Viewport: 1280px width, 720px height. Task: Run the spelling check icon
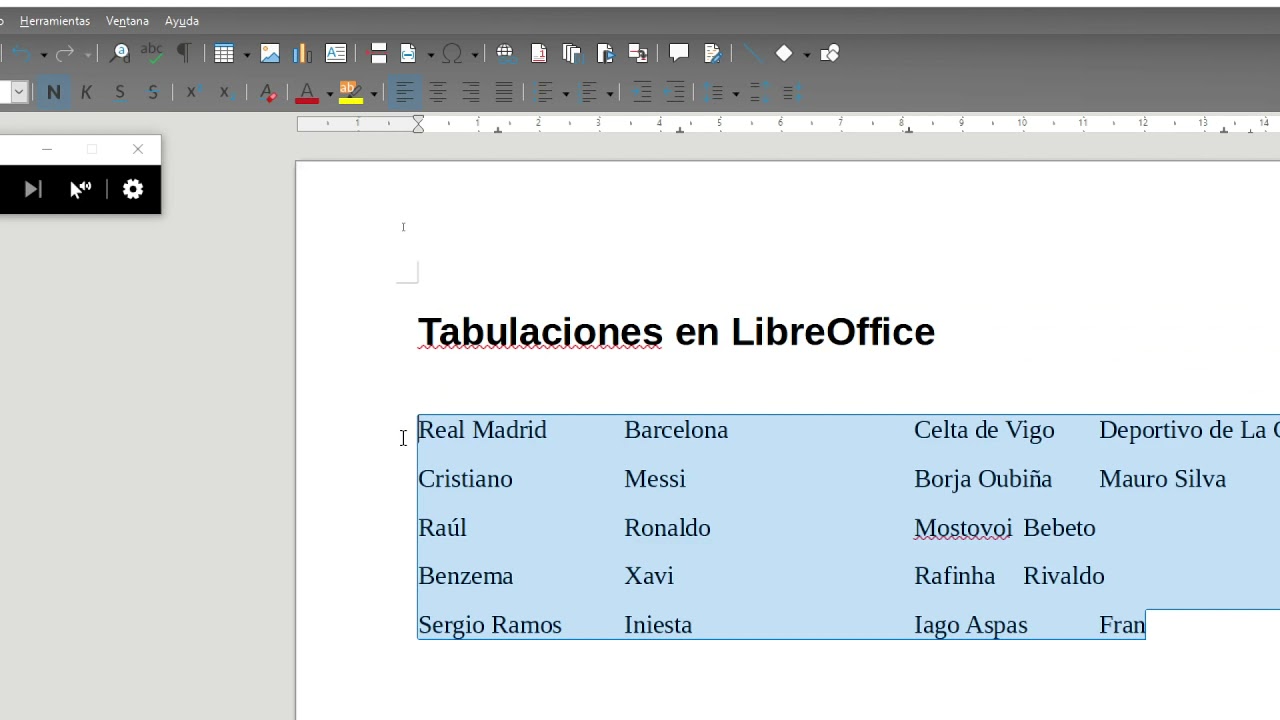pyautogui.click(x=152, y=53)
